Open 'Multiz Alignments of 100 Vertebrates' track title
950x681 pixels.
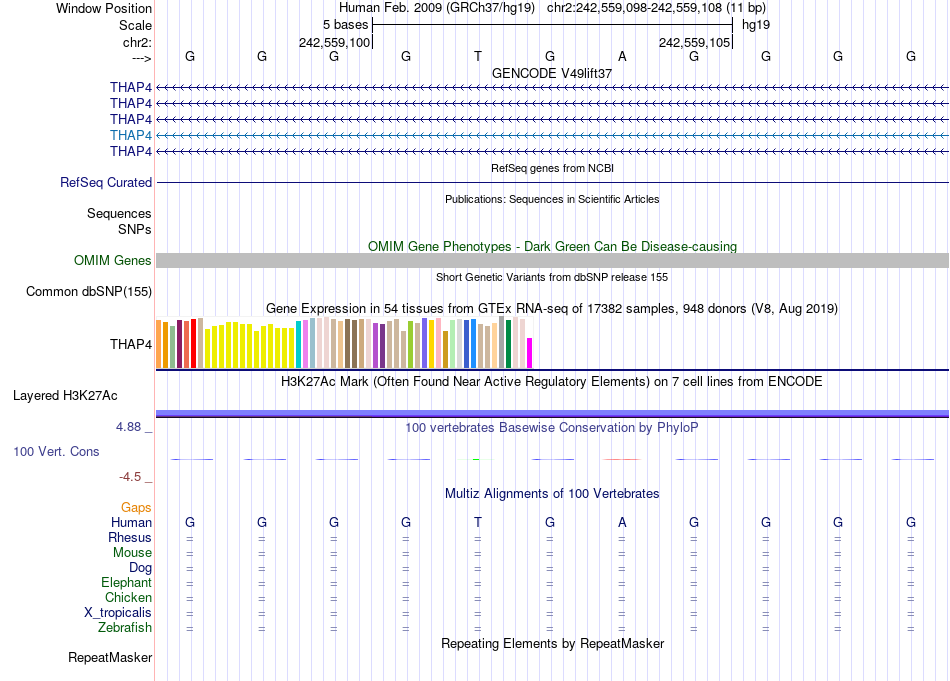(552, 494)
